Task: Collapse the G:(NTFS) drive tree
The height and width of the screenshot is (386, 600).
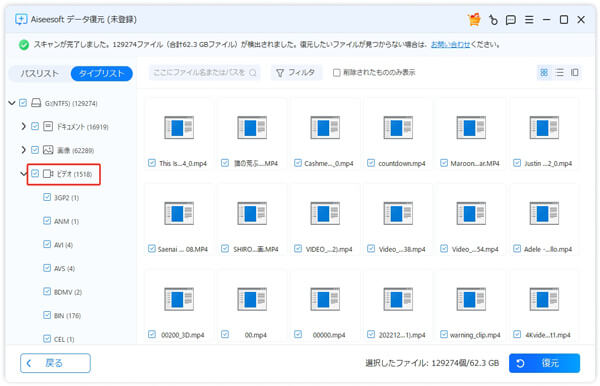Action: tap(12, 103)
